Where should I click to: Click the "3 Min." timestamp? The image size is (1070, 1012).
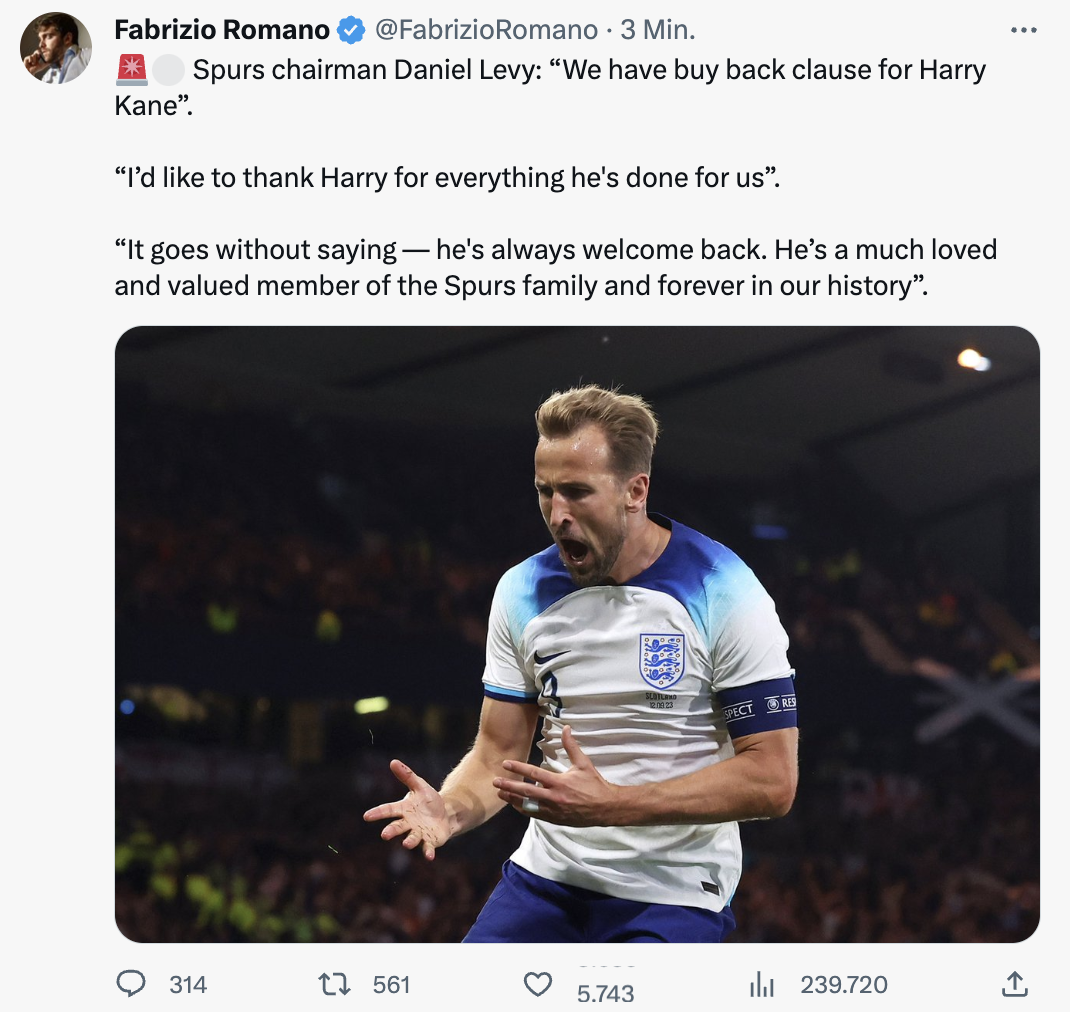pyautogui.click(x=657, y=31)
